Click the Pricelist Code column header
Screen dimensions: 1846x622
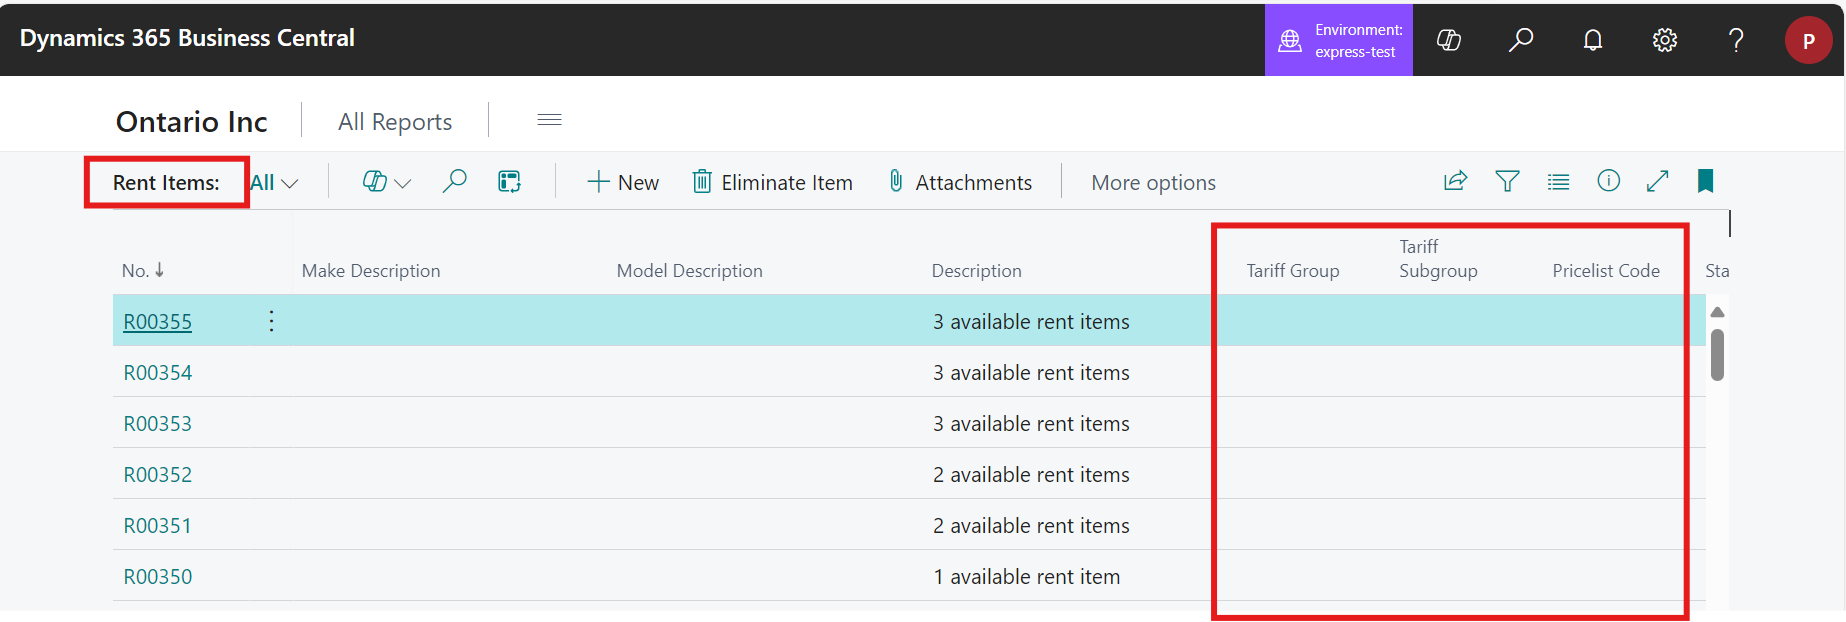click(x=1605, y=271)
